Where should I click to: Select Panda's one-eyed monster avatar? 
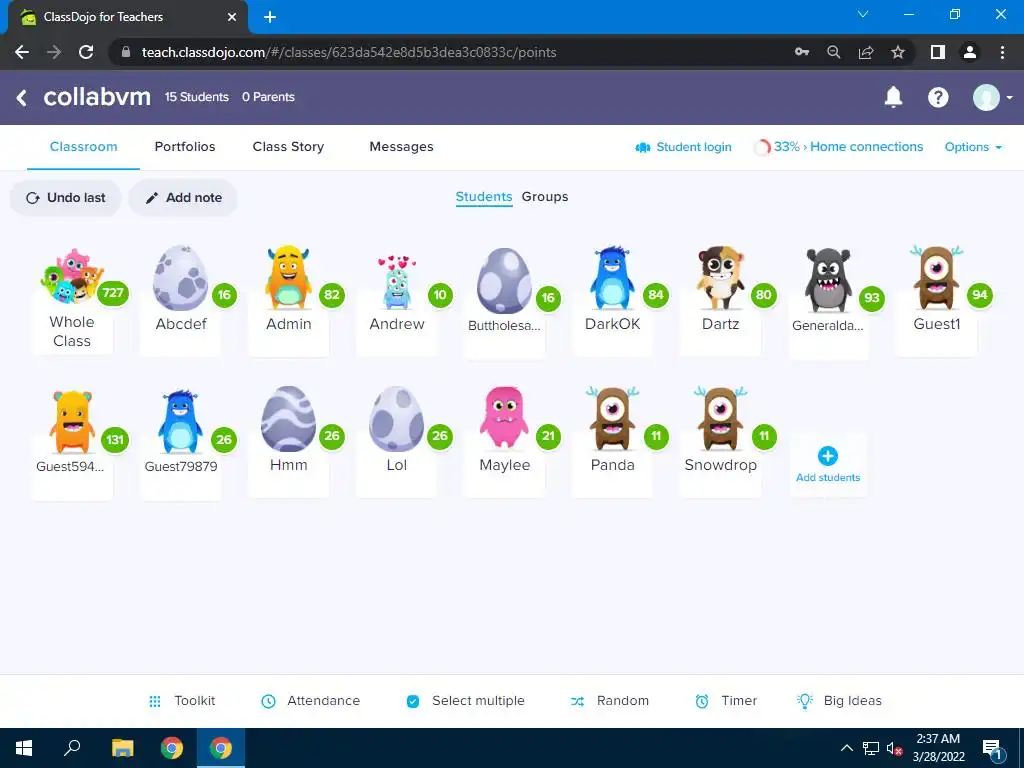click(612, 419)
